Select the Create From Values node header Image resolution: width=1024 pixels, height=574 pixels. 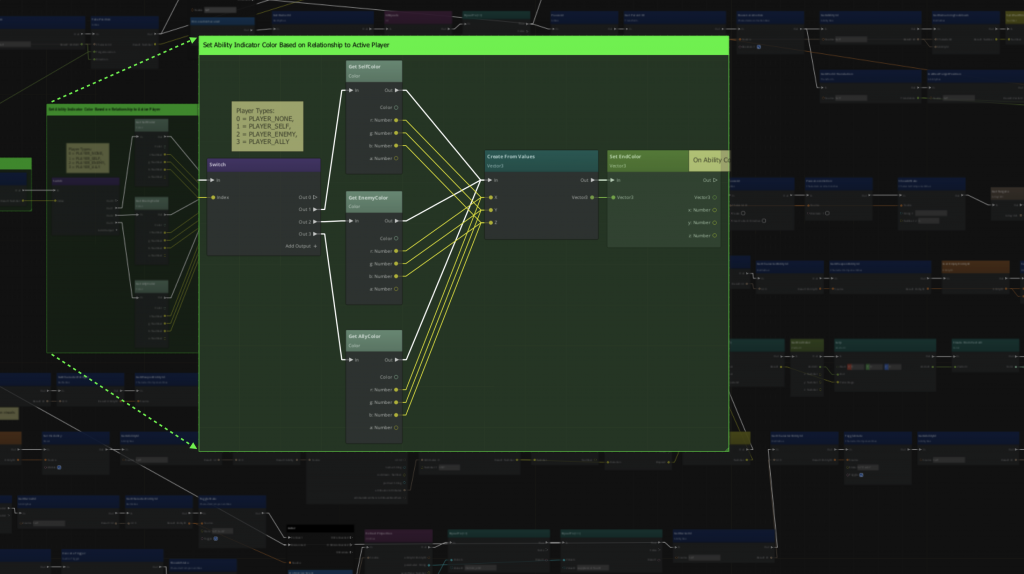coord(541,161)
